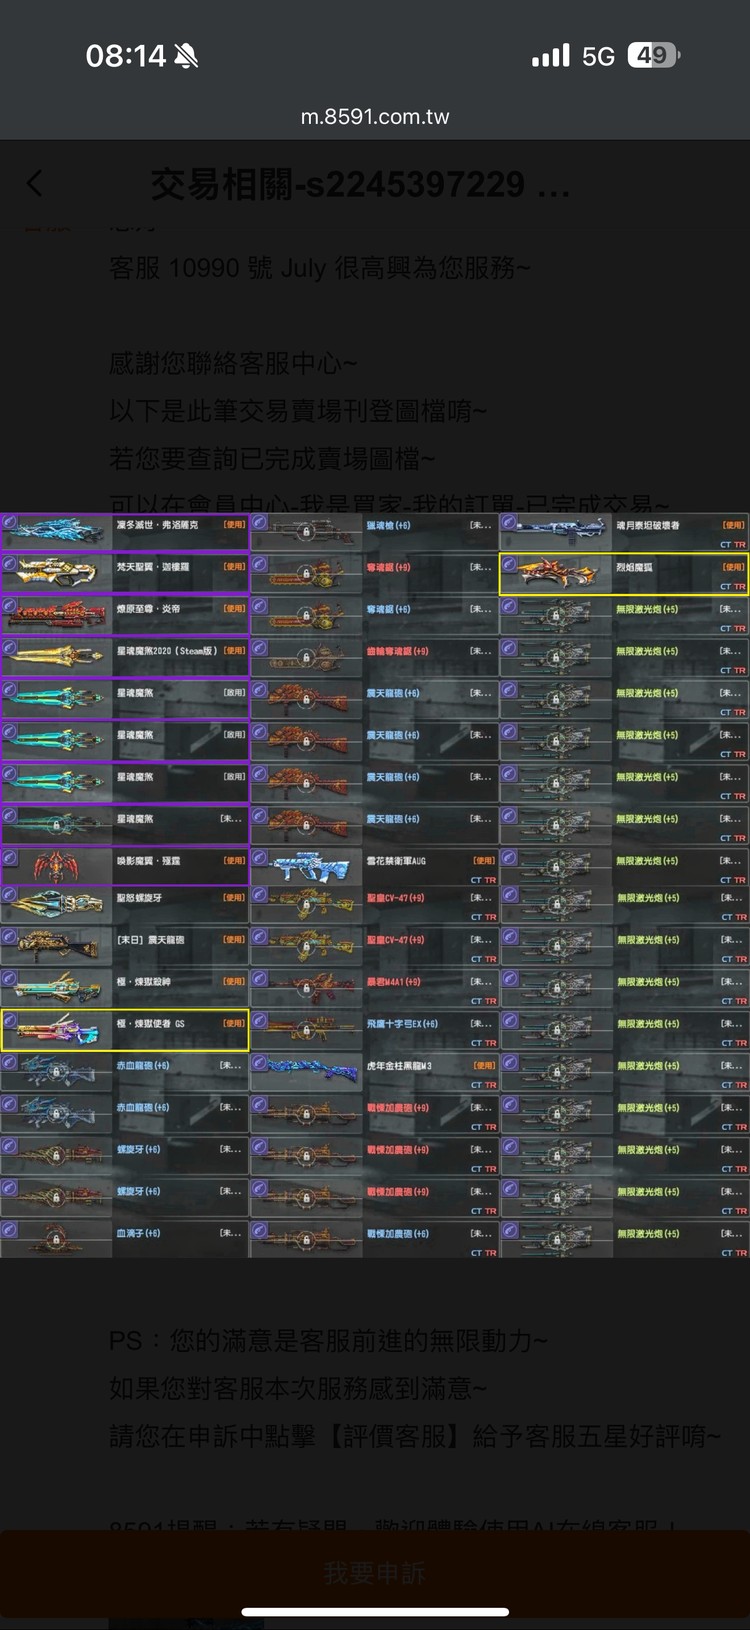Tap the purple feather badge on 聖怒螺旋牙

[10, 896]
